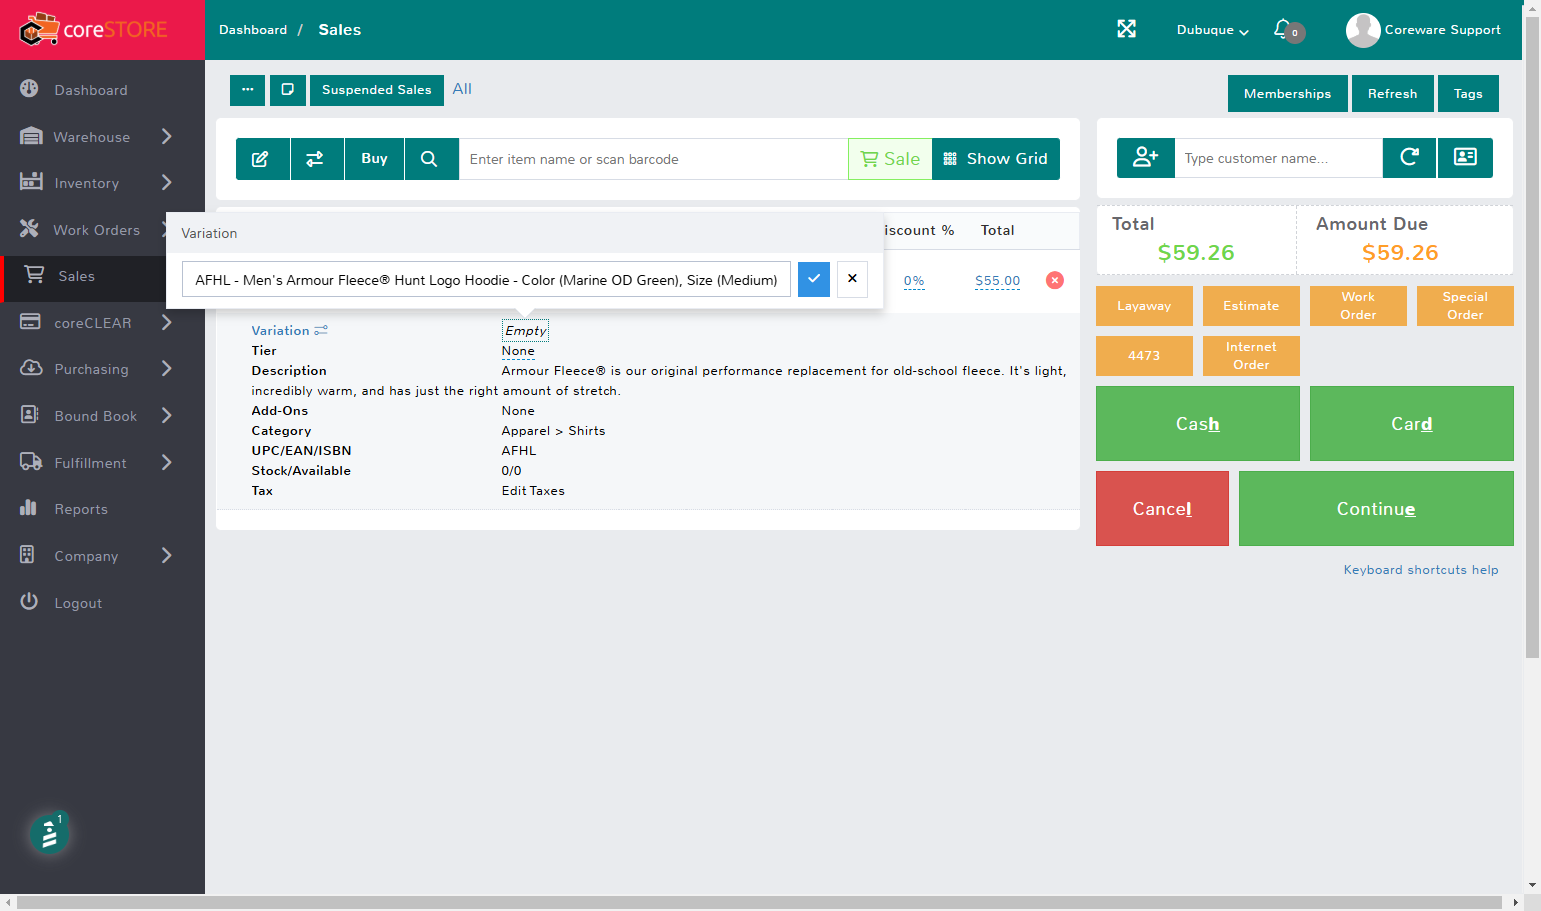The height and width of the screenshot is (911, 1541).
Task: Confirm variation with blue checkmark
Action: click(814, 279)
